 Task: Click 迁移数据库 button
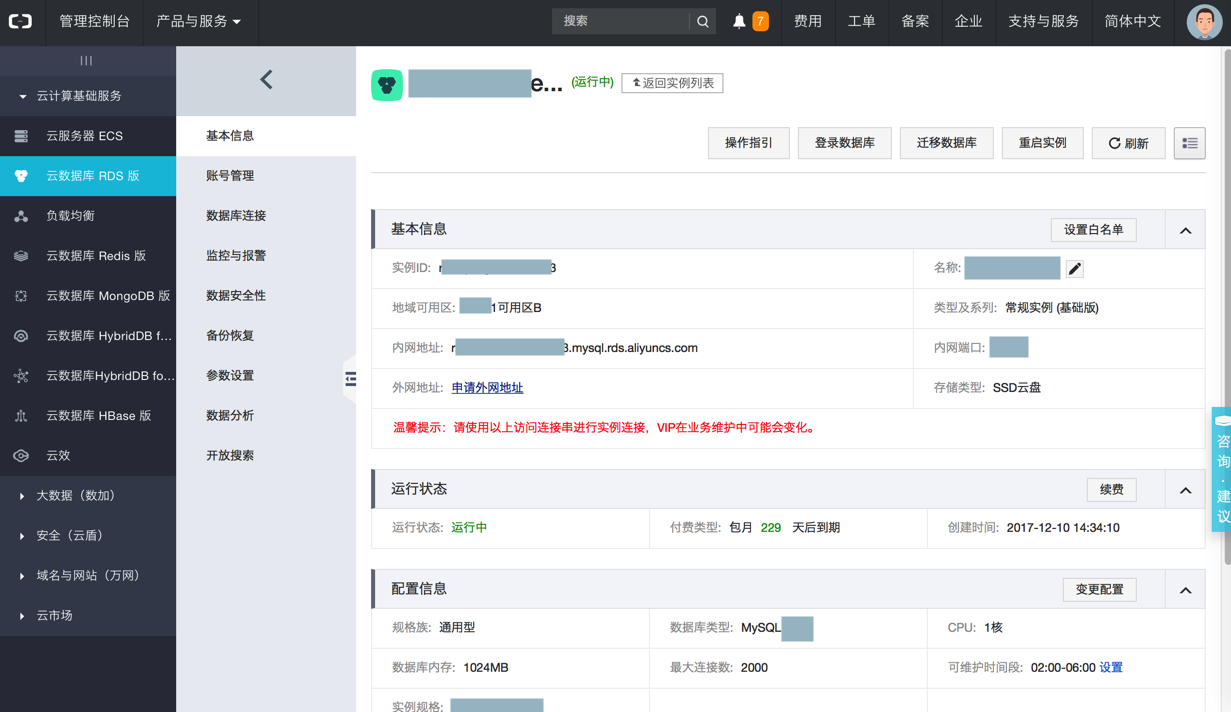tap(947, 143)
